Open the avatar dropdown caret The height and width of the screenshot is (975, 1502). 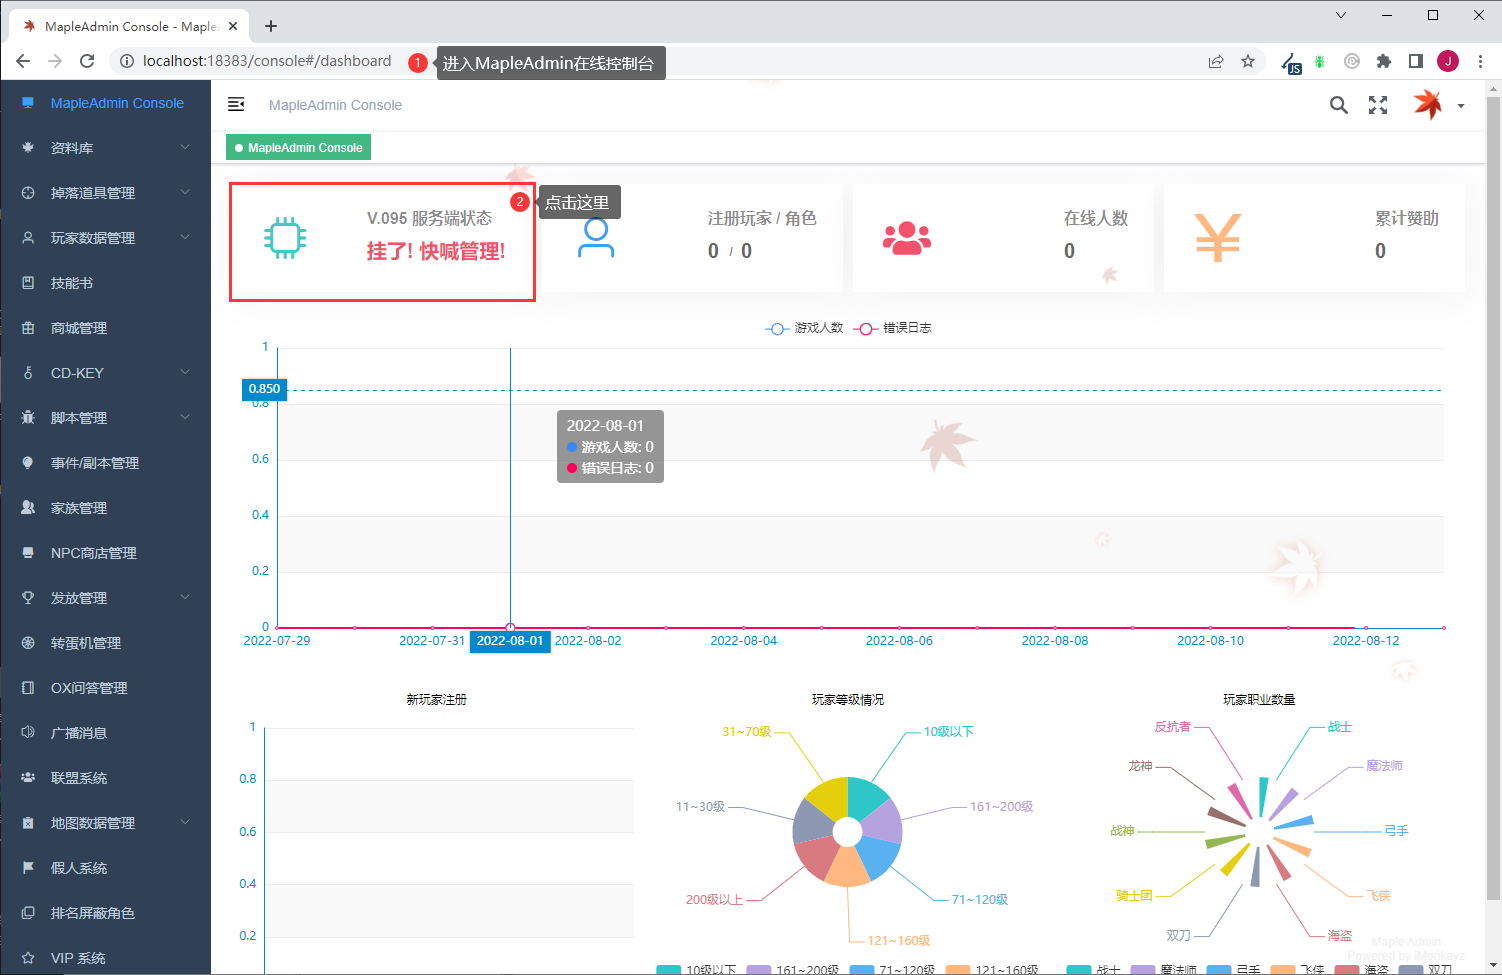pos(1461,106)
